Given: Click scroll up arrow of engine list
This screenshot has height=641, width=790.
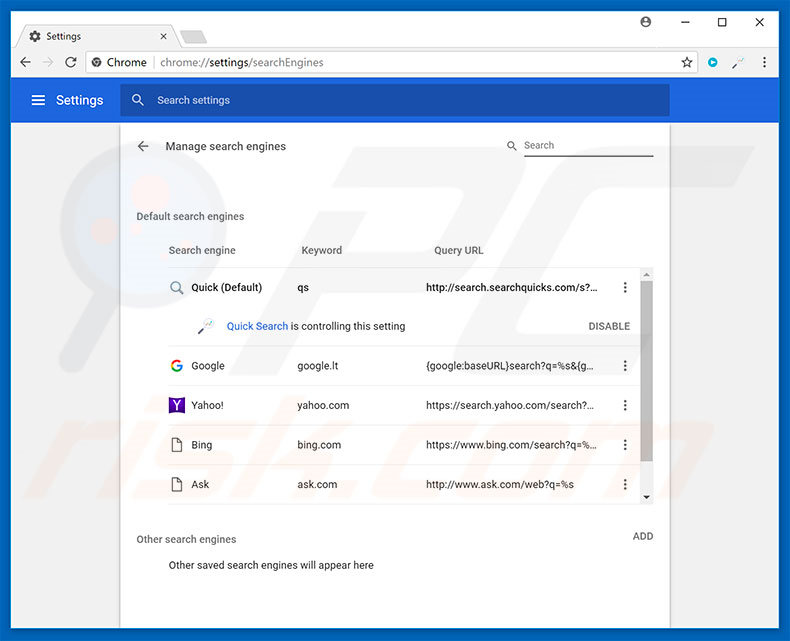Looking at the screenshot, I should [x=646, y=275].
